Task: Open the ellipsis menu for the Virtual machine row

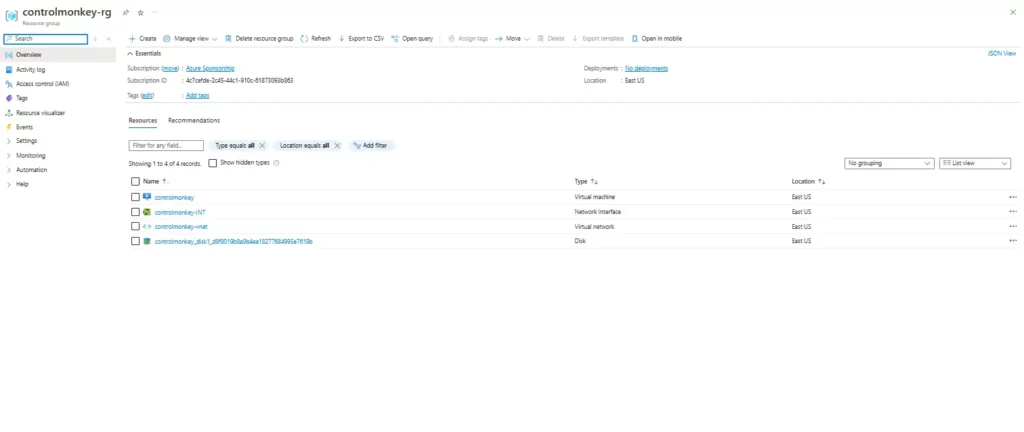Action: tap(1013, 196)
